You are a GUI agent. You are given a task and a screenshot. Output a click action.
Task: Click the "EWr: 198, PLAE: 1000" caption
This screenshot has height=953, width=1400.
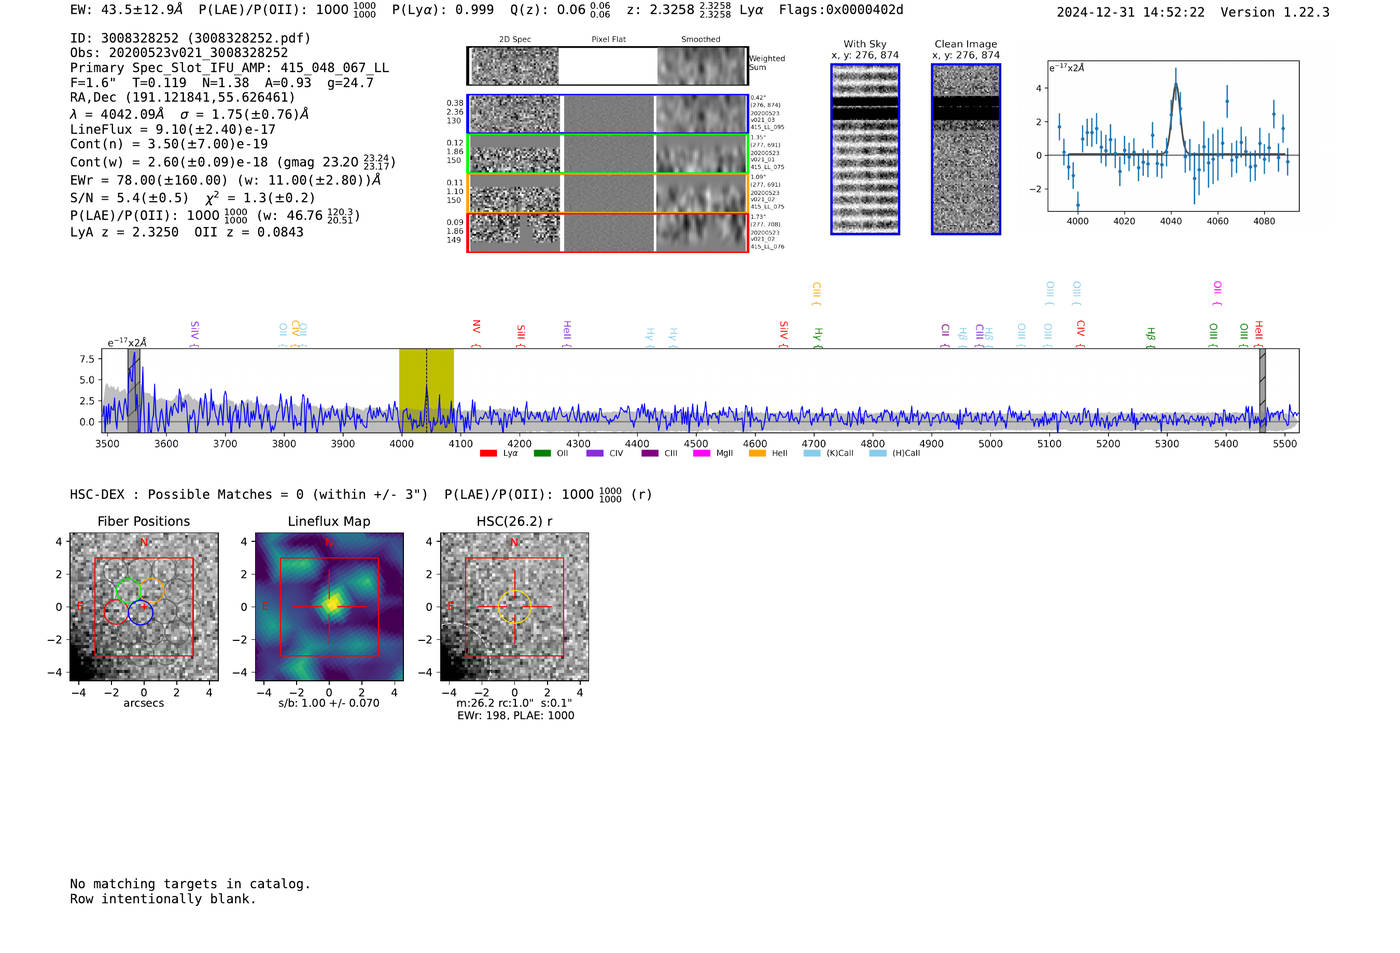(x=515, y=716)
